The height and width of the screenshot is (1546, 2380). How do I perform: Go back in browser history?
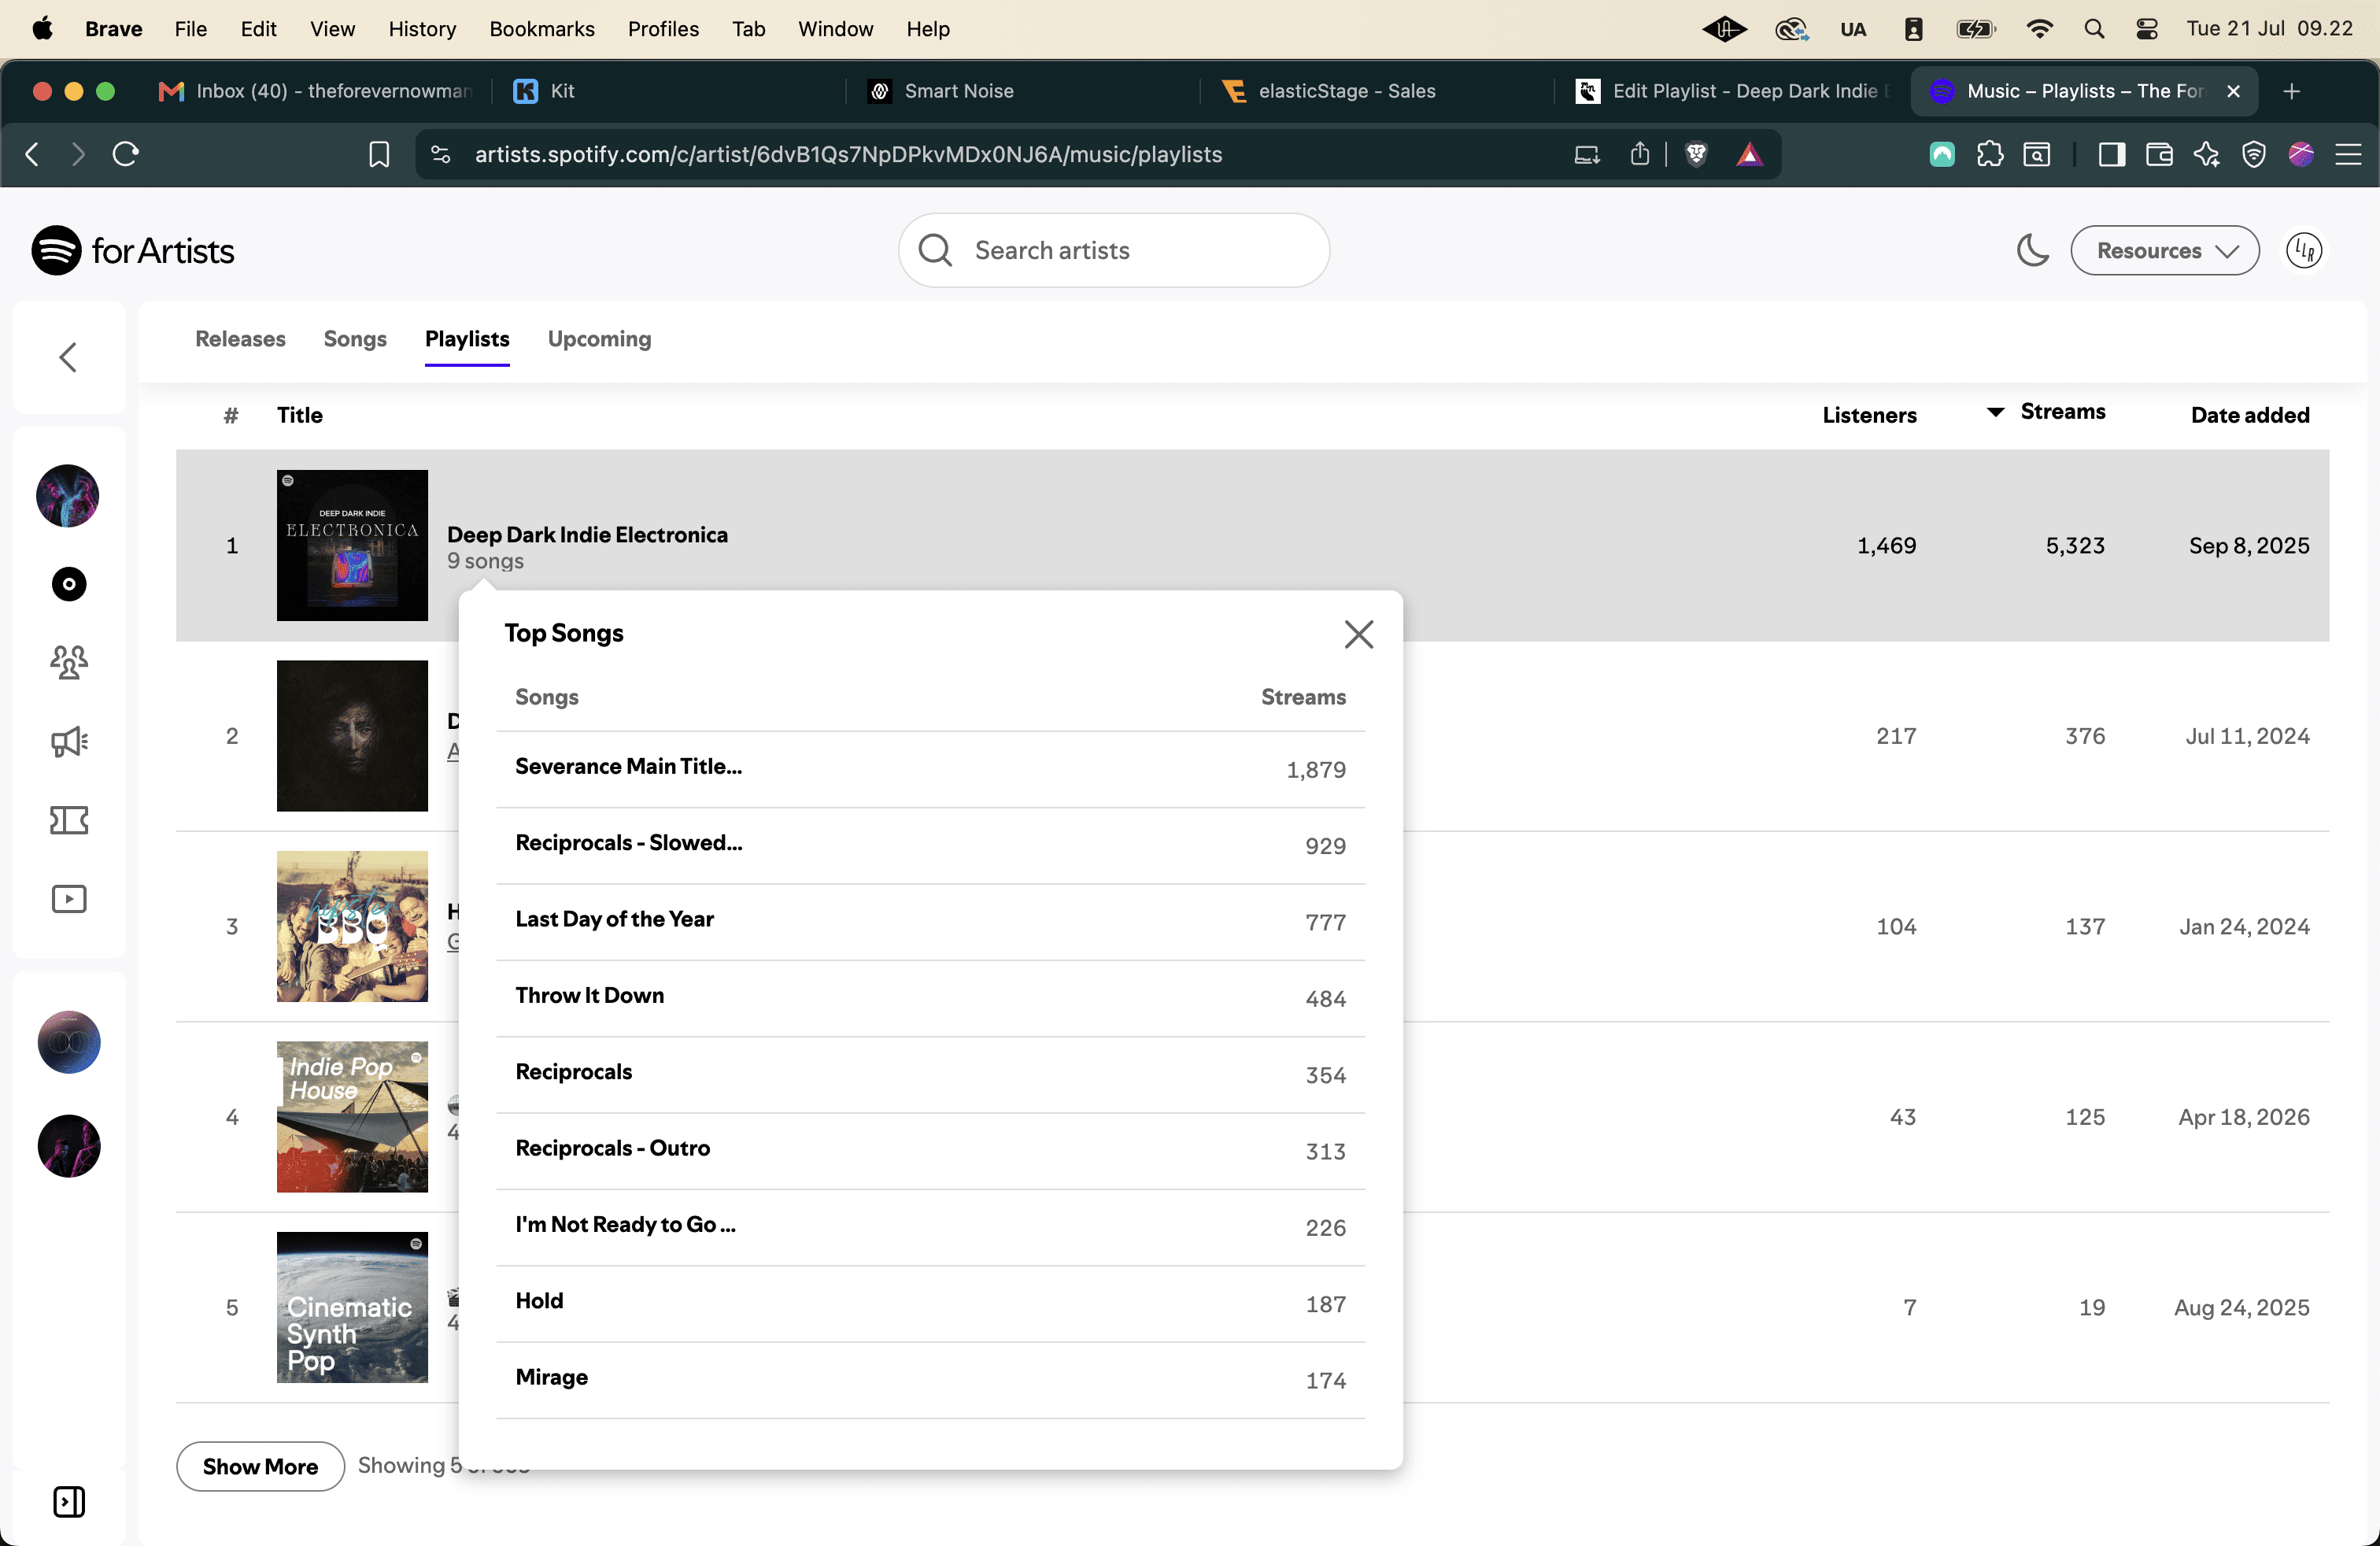[x=32, y=154]
